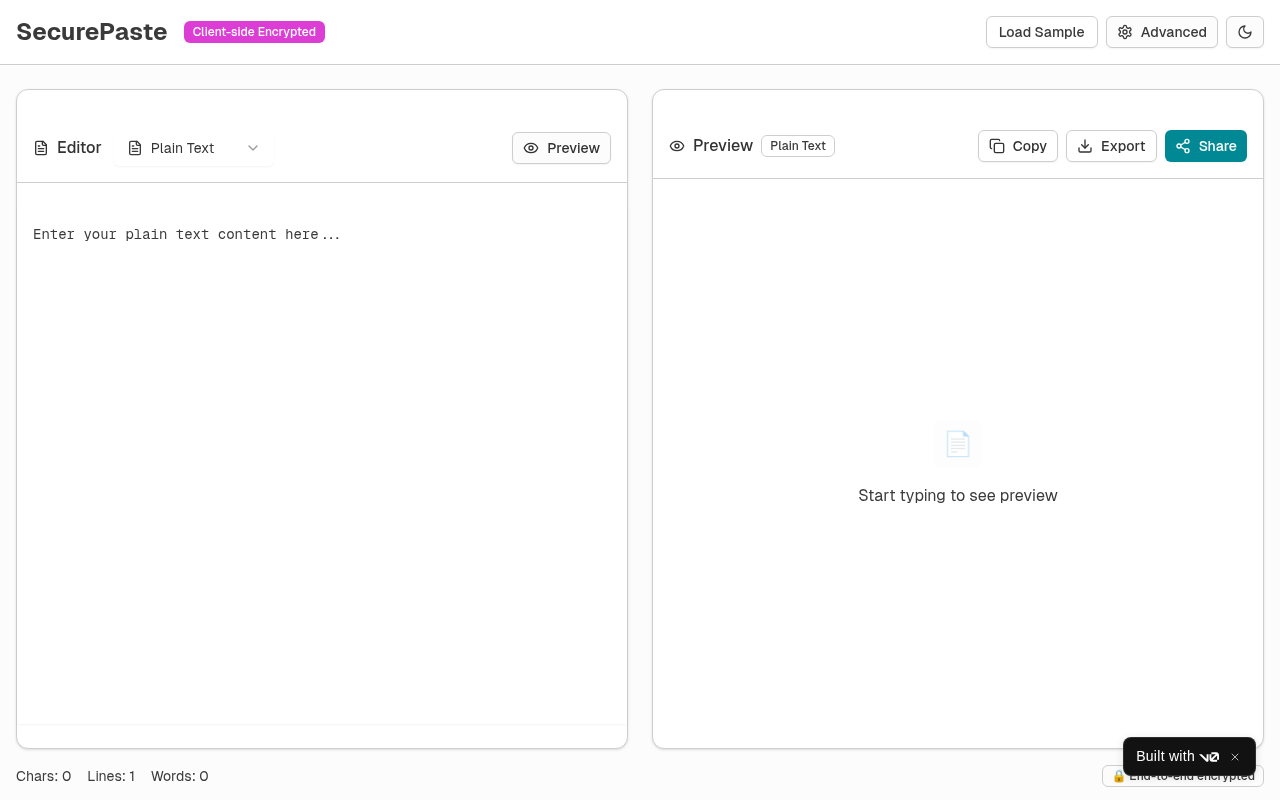Close the Built with v0 banner
The width and height of the screenshot is (1280, 800).
[1235, 757]
